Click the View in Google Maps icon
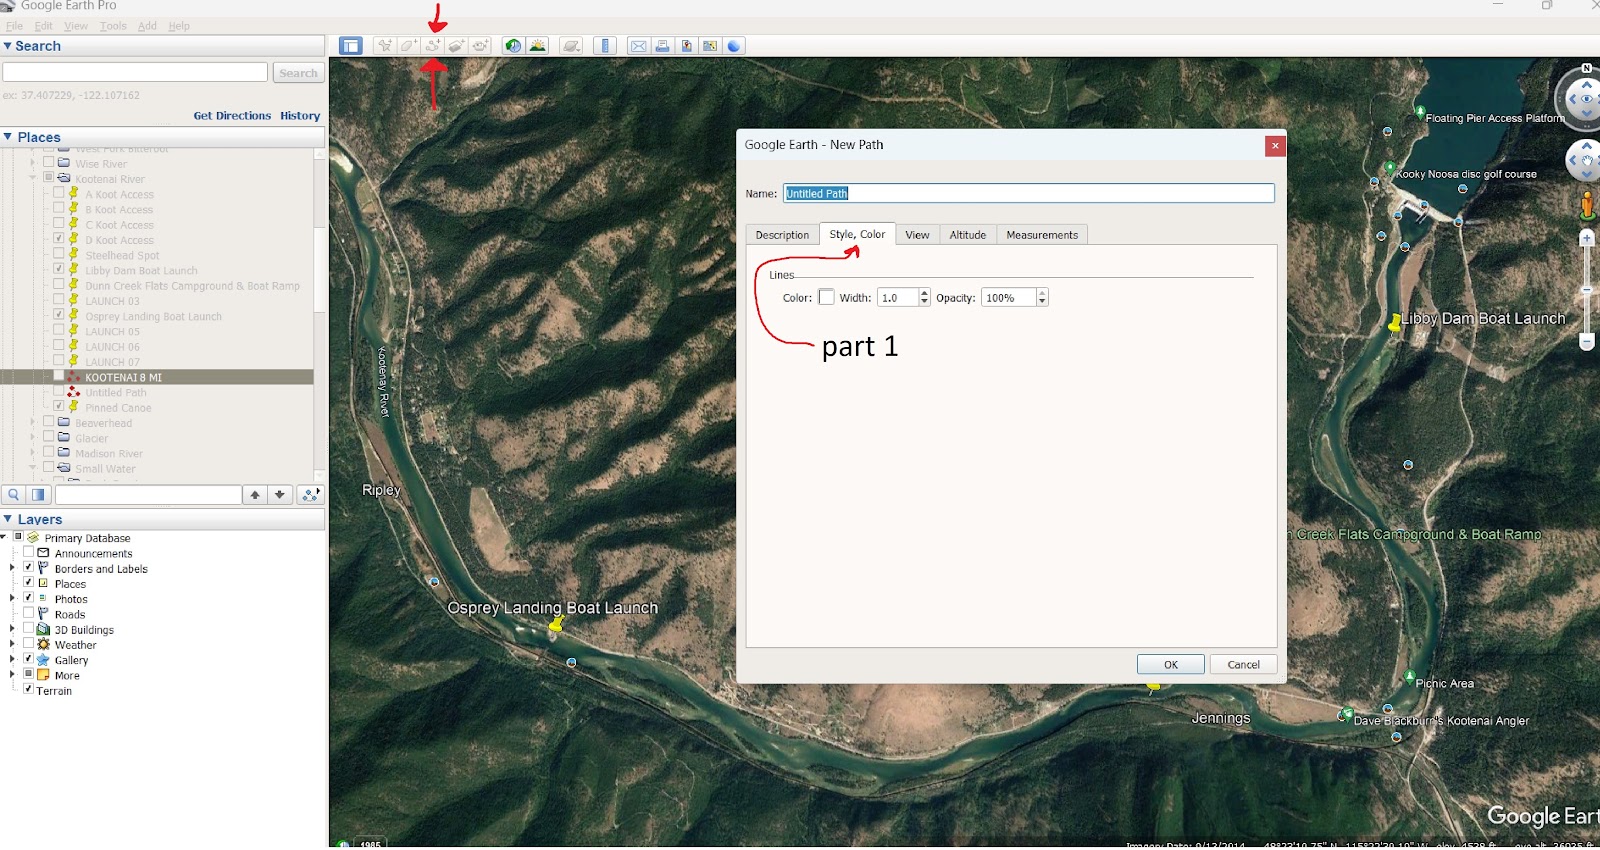Image resolution: width=1600 pixels, height=850 pixels. (710, 46)
